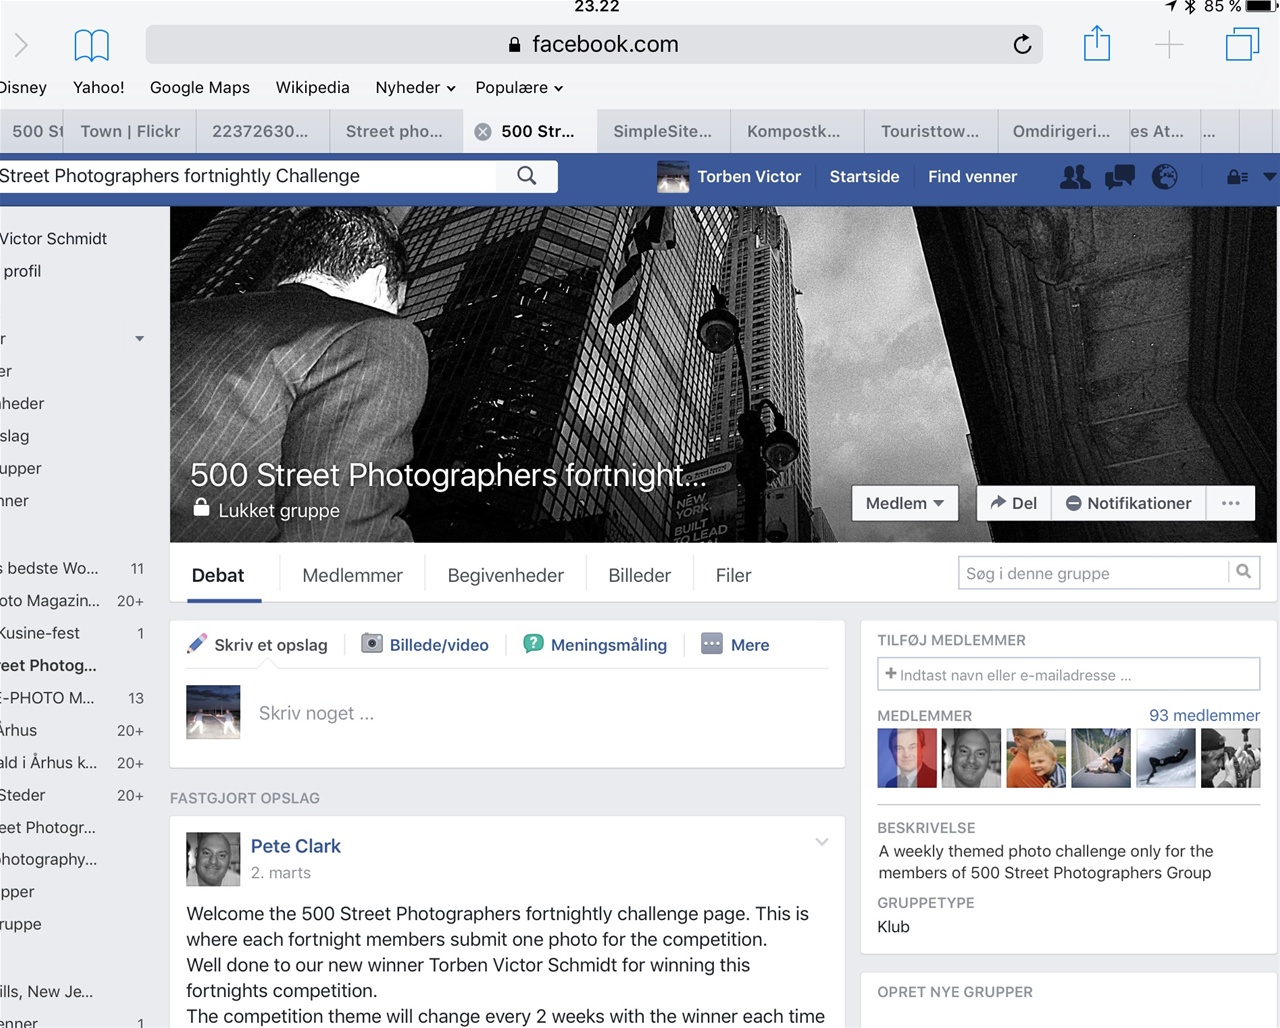This screenshot has height=1028, width=1280.
Task: Open Populære bookmarks folder dropdown
Action: pyautogui.click(x=519, y=88)
